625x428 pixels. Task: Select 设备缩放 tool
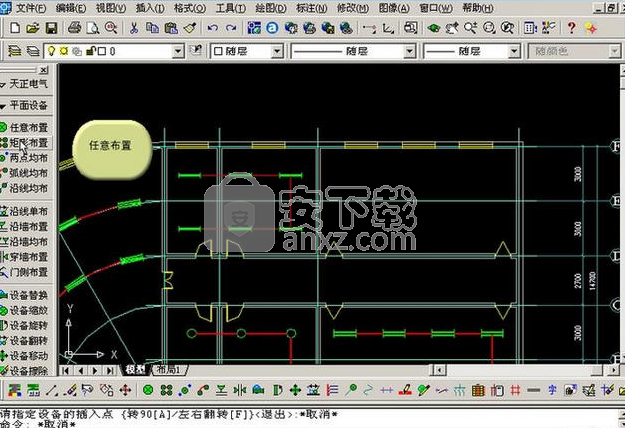tap(24, 310)
